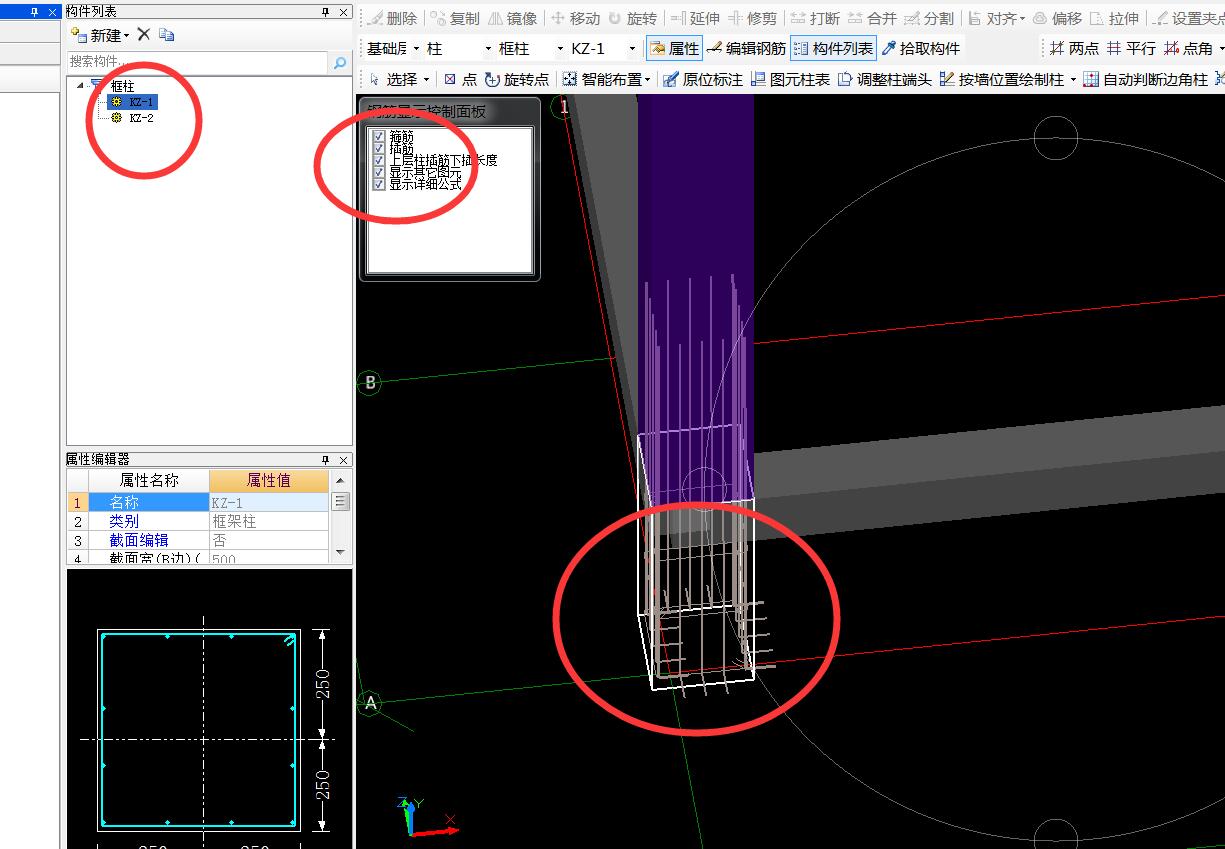Click the 属性名称 column header
The height and width of the screenshot is (849, 1225).
coord(149,481)
